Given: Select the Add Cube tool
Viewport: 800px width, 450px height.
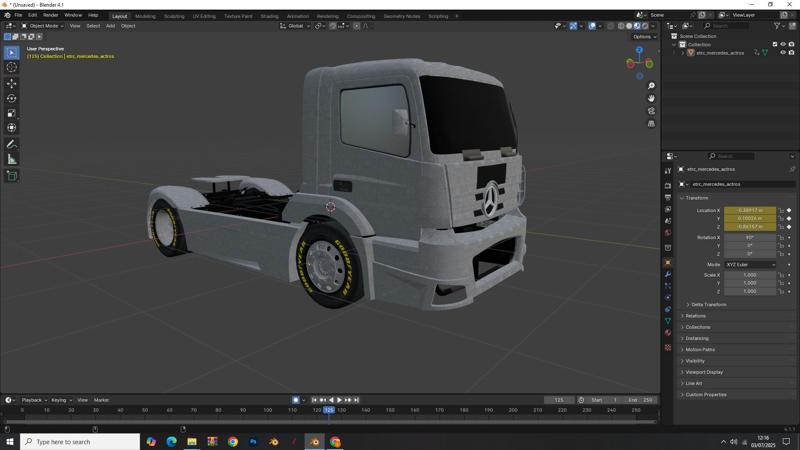Looking at the screenshot, I should (12, 176).
